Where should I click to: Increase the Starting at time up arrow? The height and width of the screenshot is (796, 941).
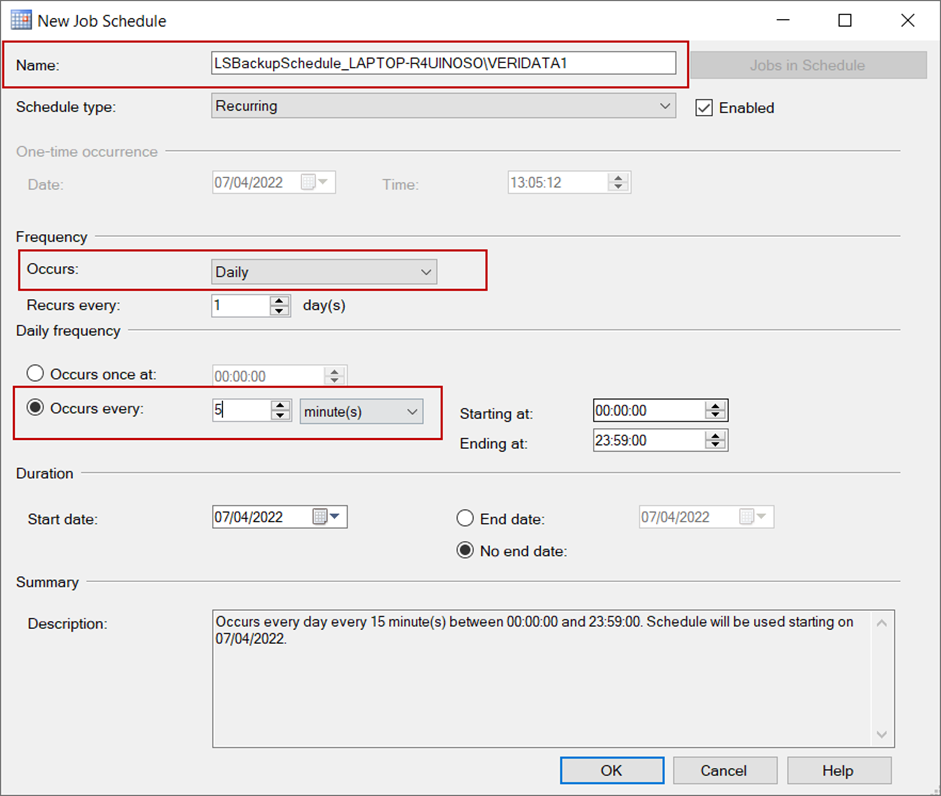coord(715,406)
